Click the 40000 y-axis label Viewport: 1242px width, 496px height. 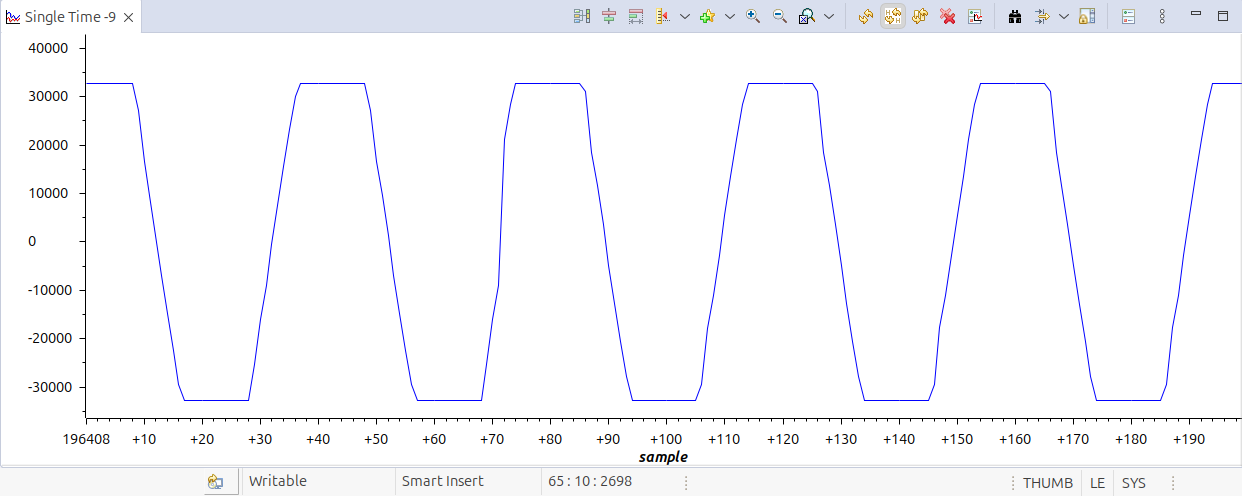pyautogui.click(x=48, y=48)
